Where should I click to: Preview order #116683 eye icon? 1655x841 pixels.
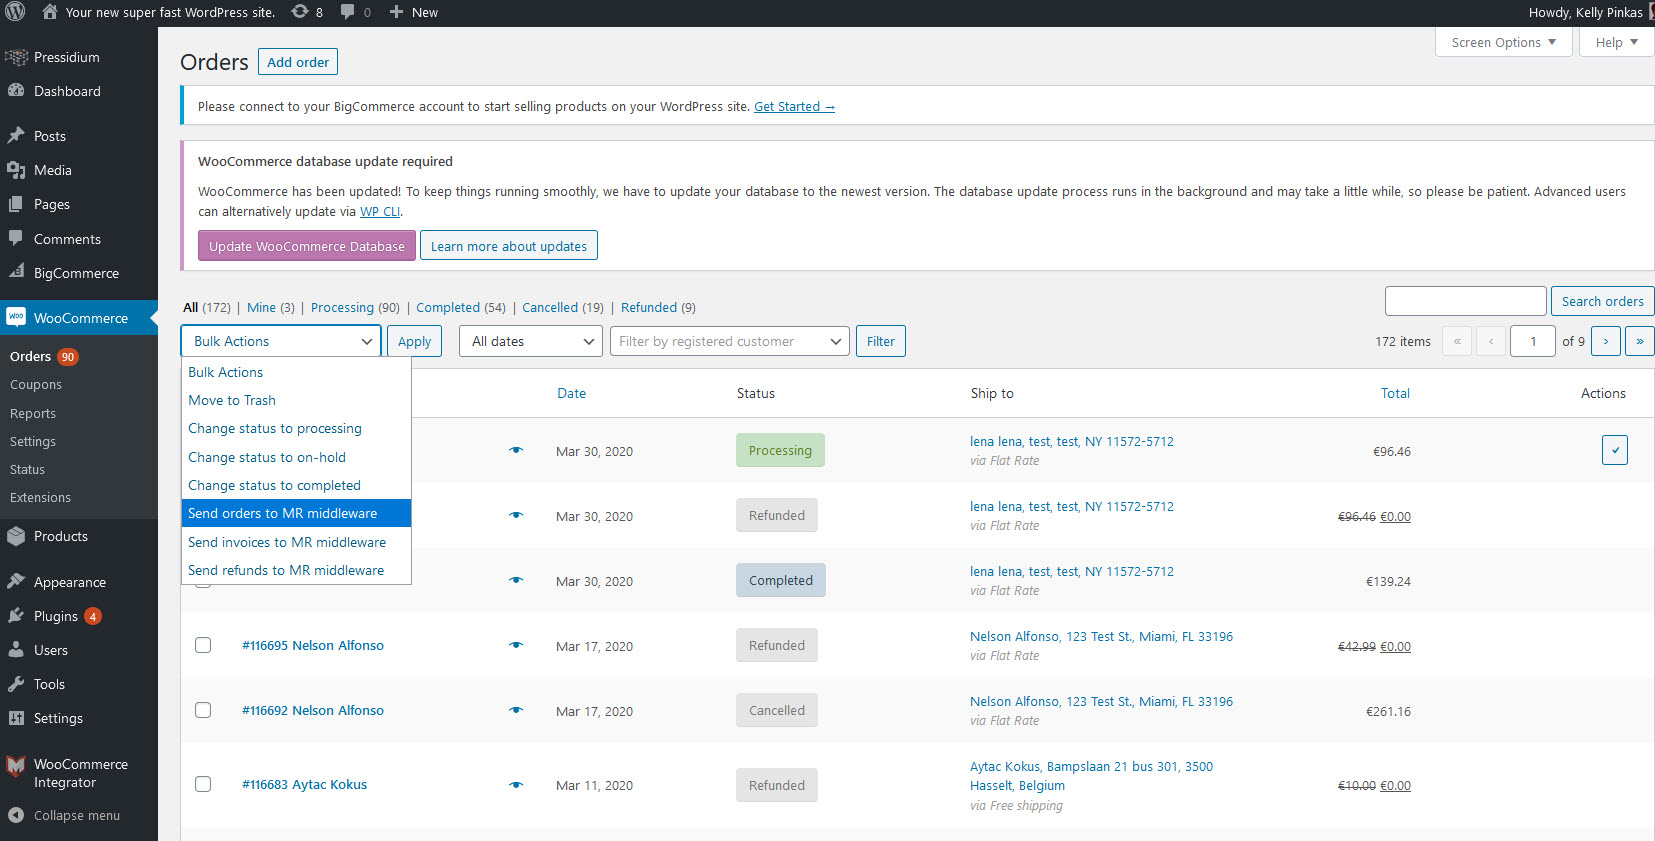pos(516,785)
